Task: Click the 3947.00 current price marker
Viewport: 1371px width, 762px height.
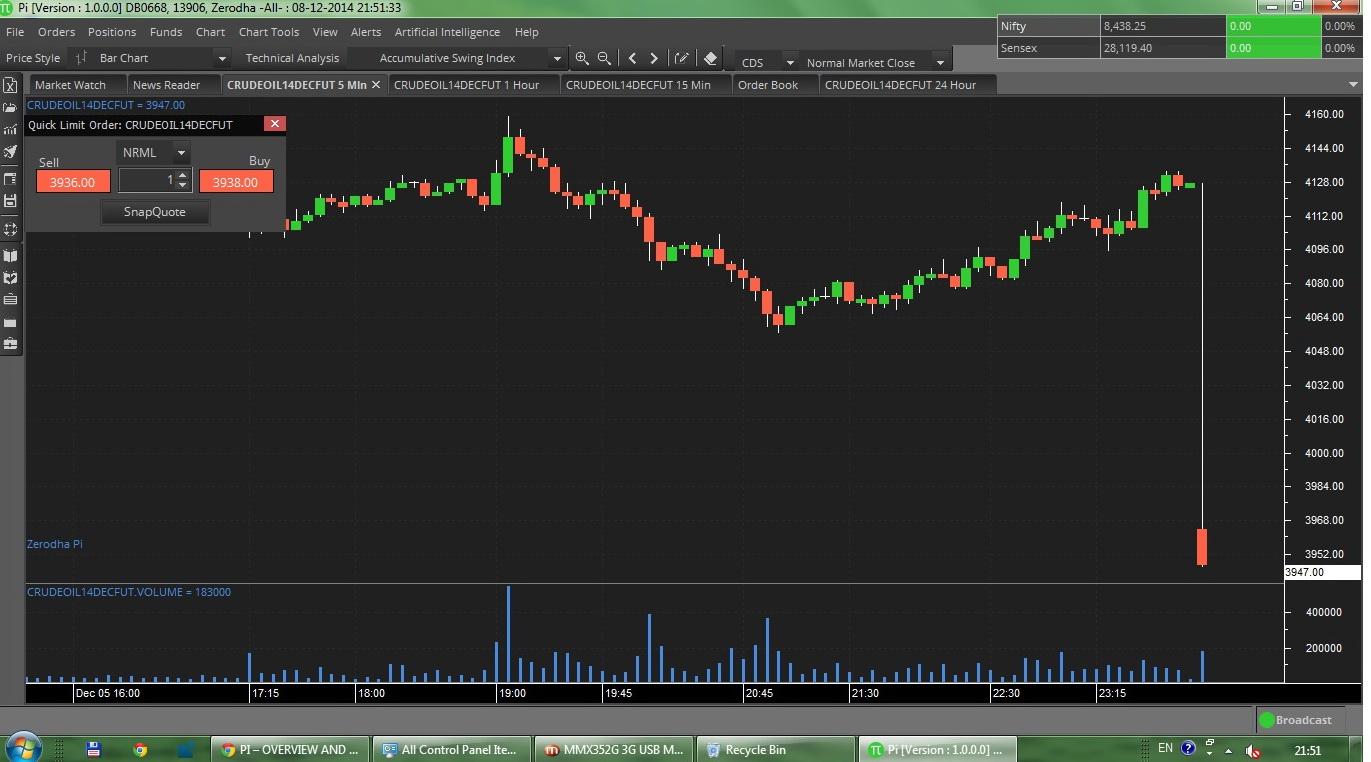Action: click(x=1322, y=572)
